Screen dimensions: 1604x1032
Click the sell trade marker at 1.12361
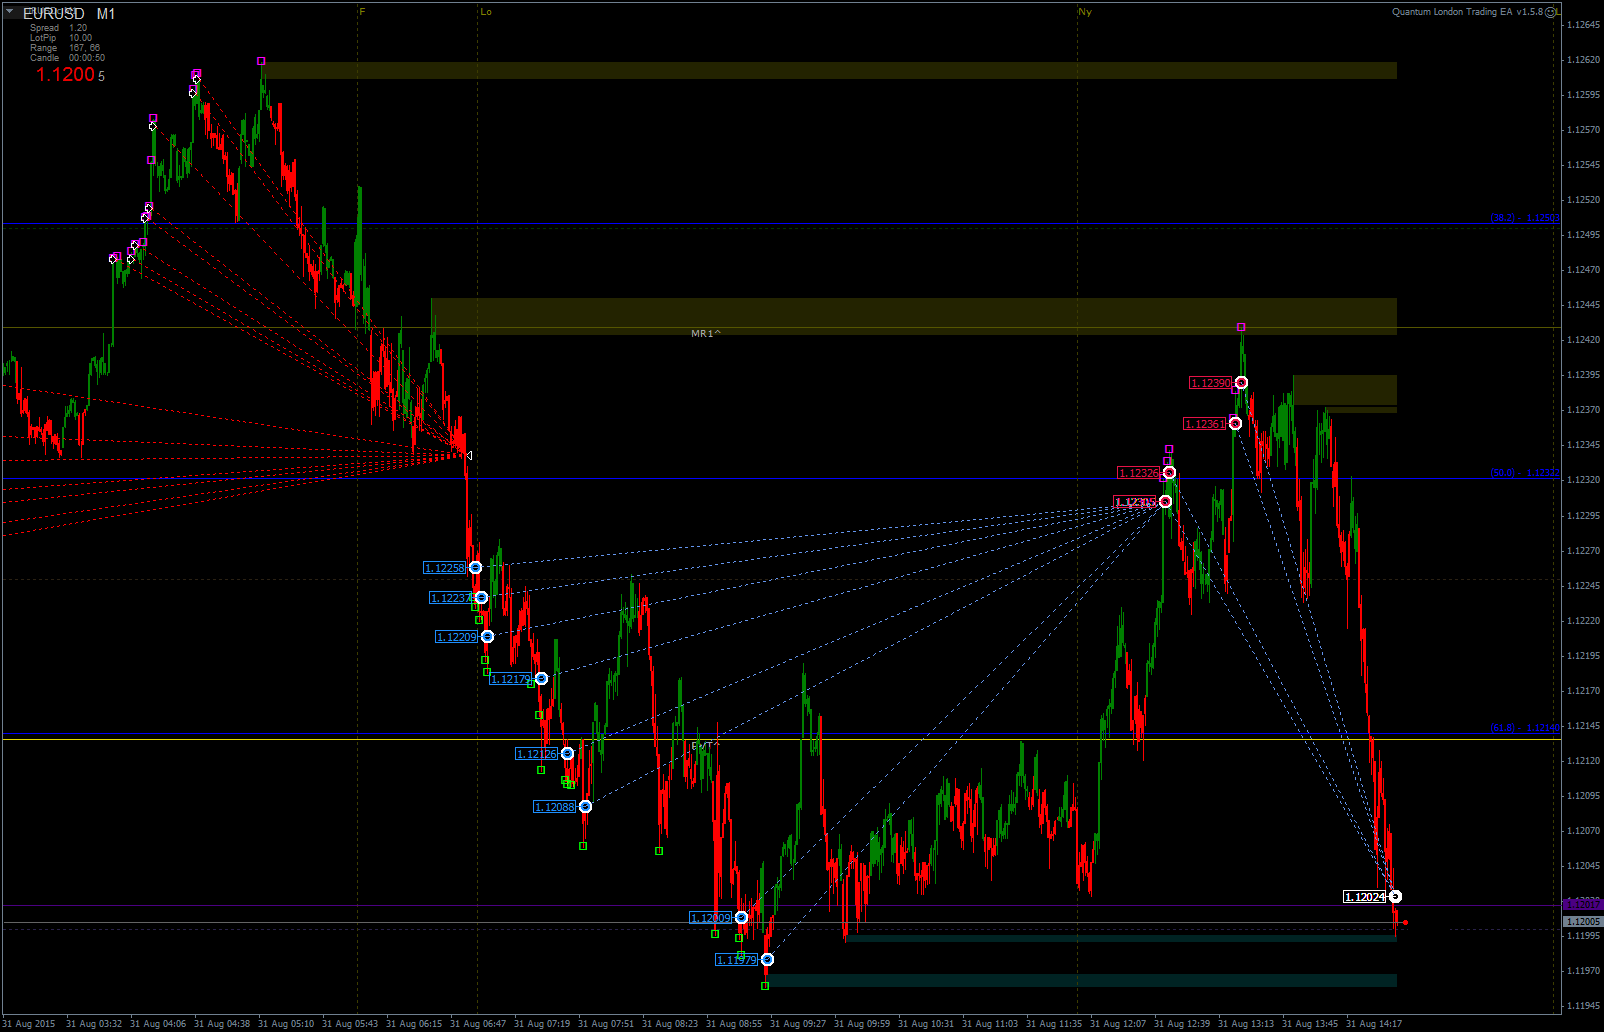point(1235,424)
